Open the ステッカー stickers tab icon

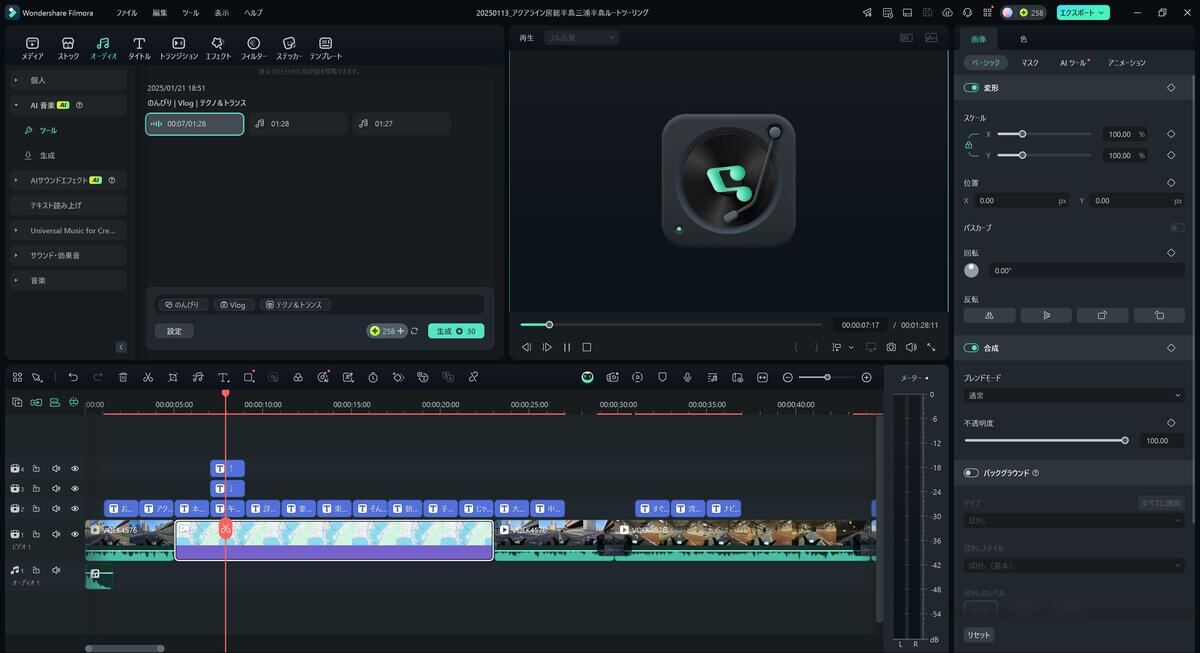click(x=288, y=43)
